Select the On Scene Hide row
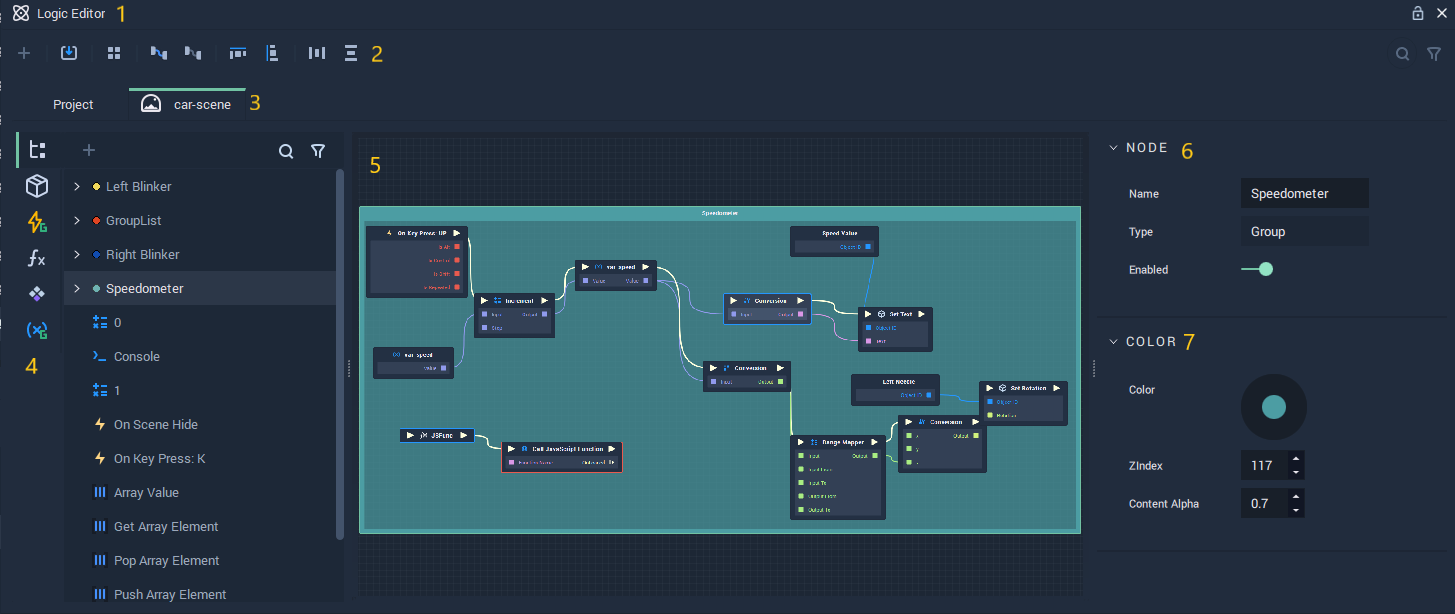 point(200,424)
